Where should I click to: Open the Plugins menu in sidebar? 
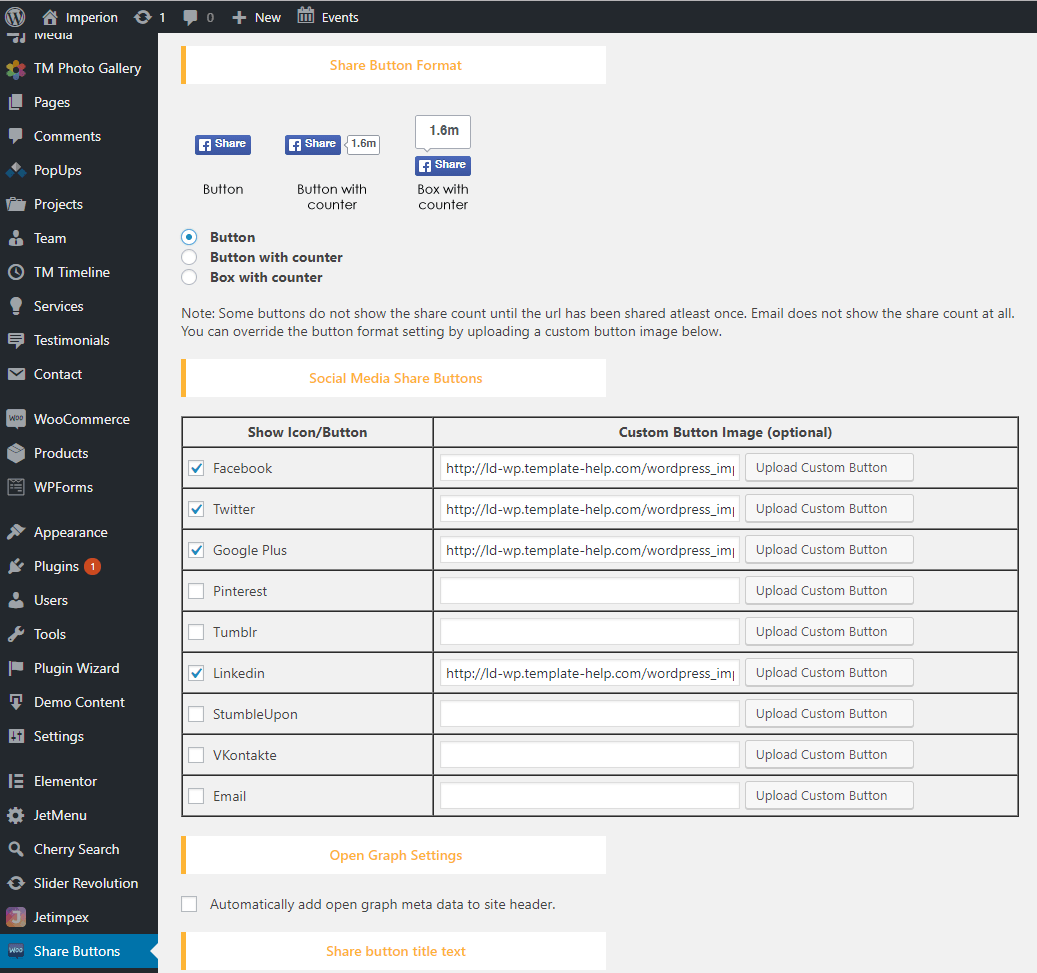(x=56, y=567)
